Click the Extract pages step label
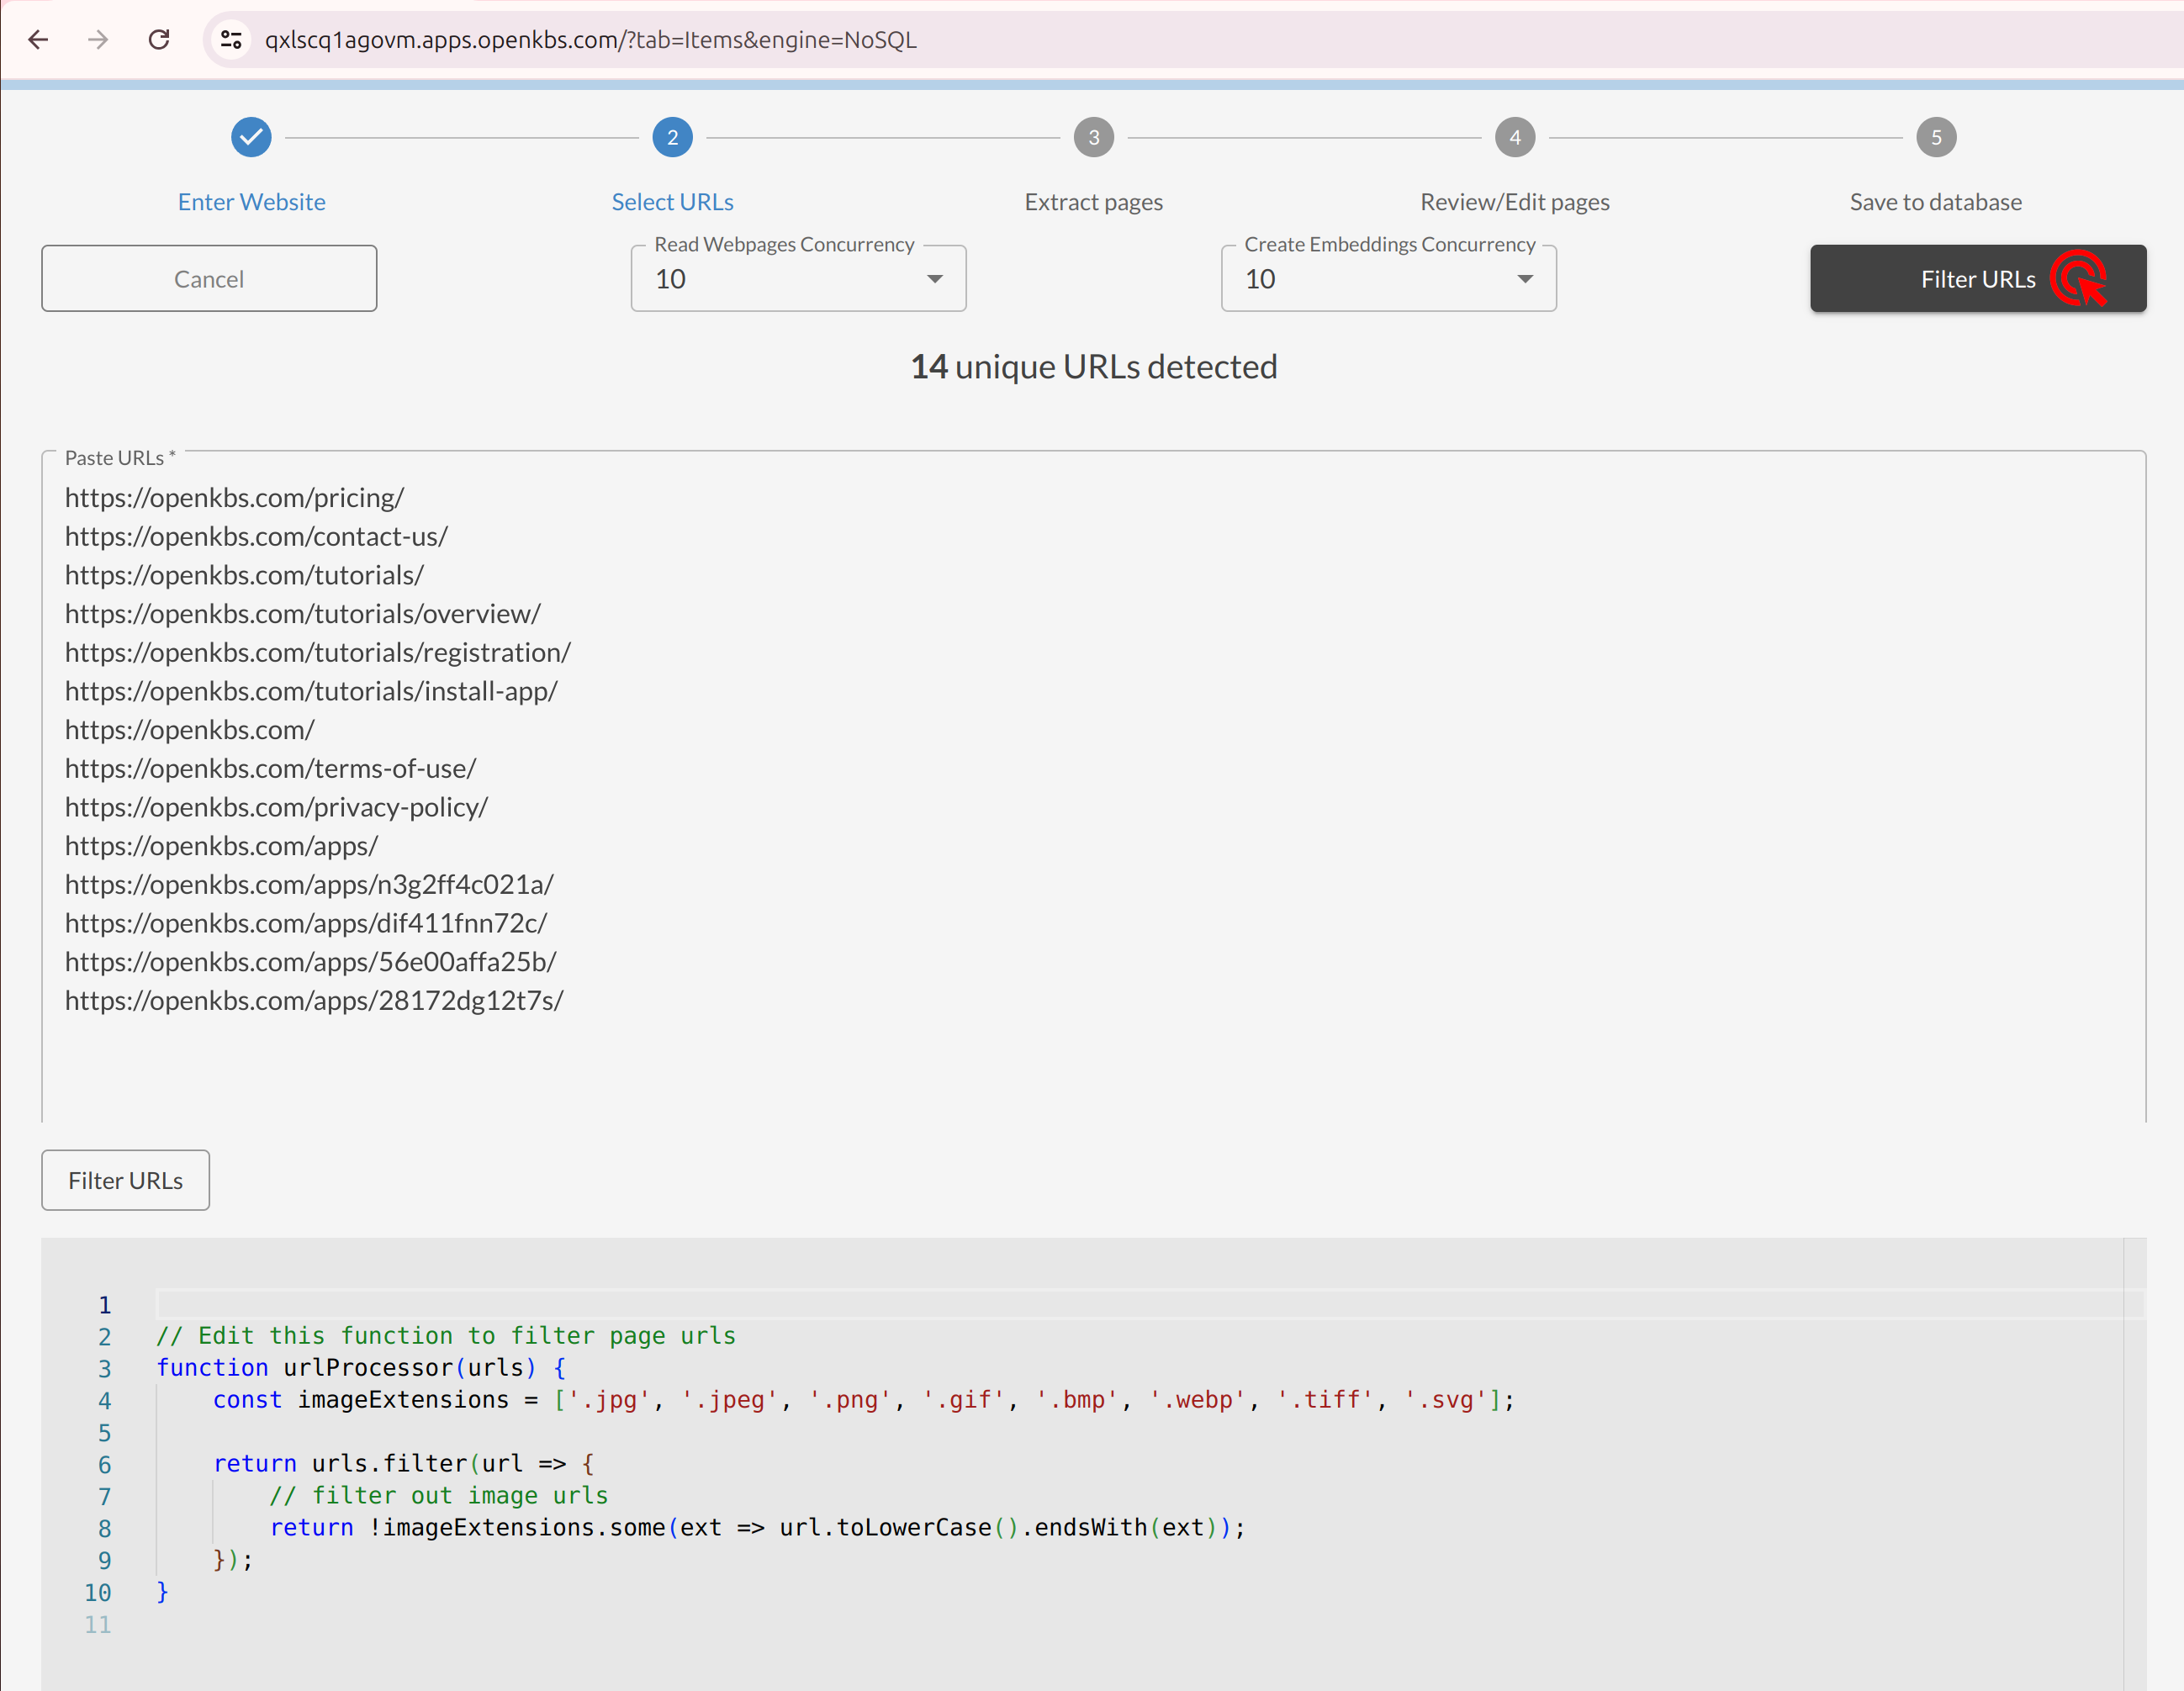This screenshot has width=2184, height=1691. tap(1094, 202)
